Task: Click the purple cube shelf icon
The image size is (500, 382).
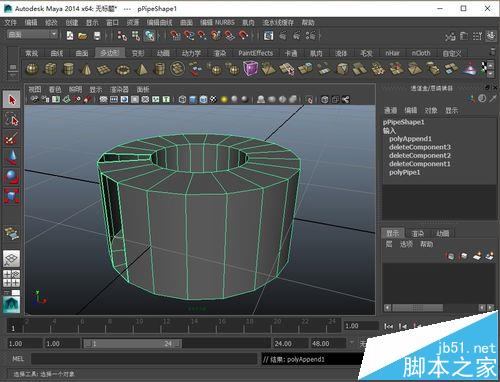Action: point(250,69)
